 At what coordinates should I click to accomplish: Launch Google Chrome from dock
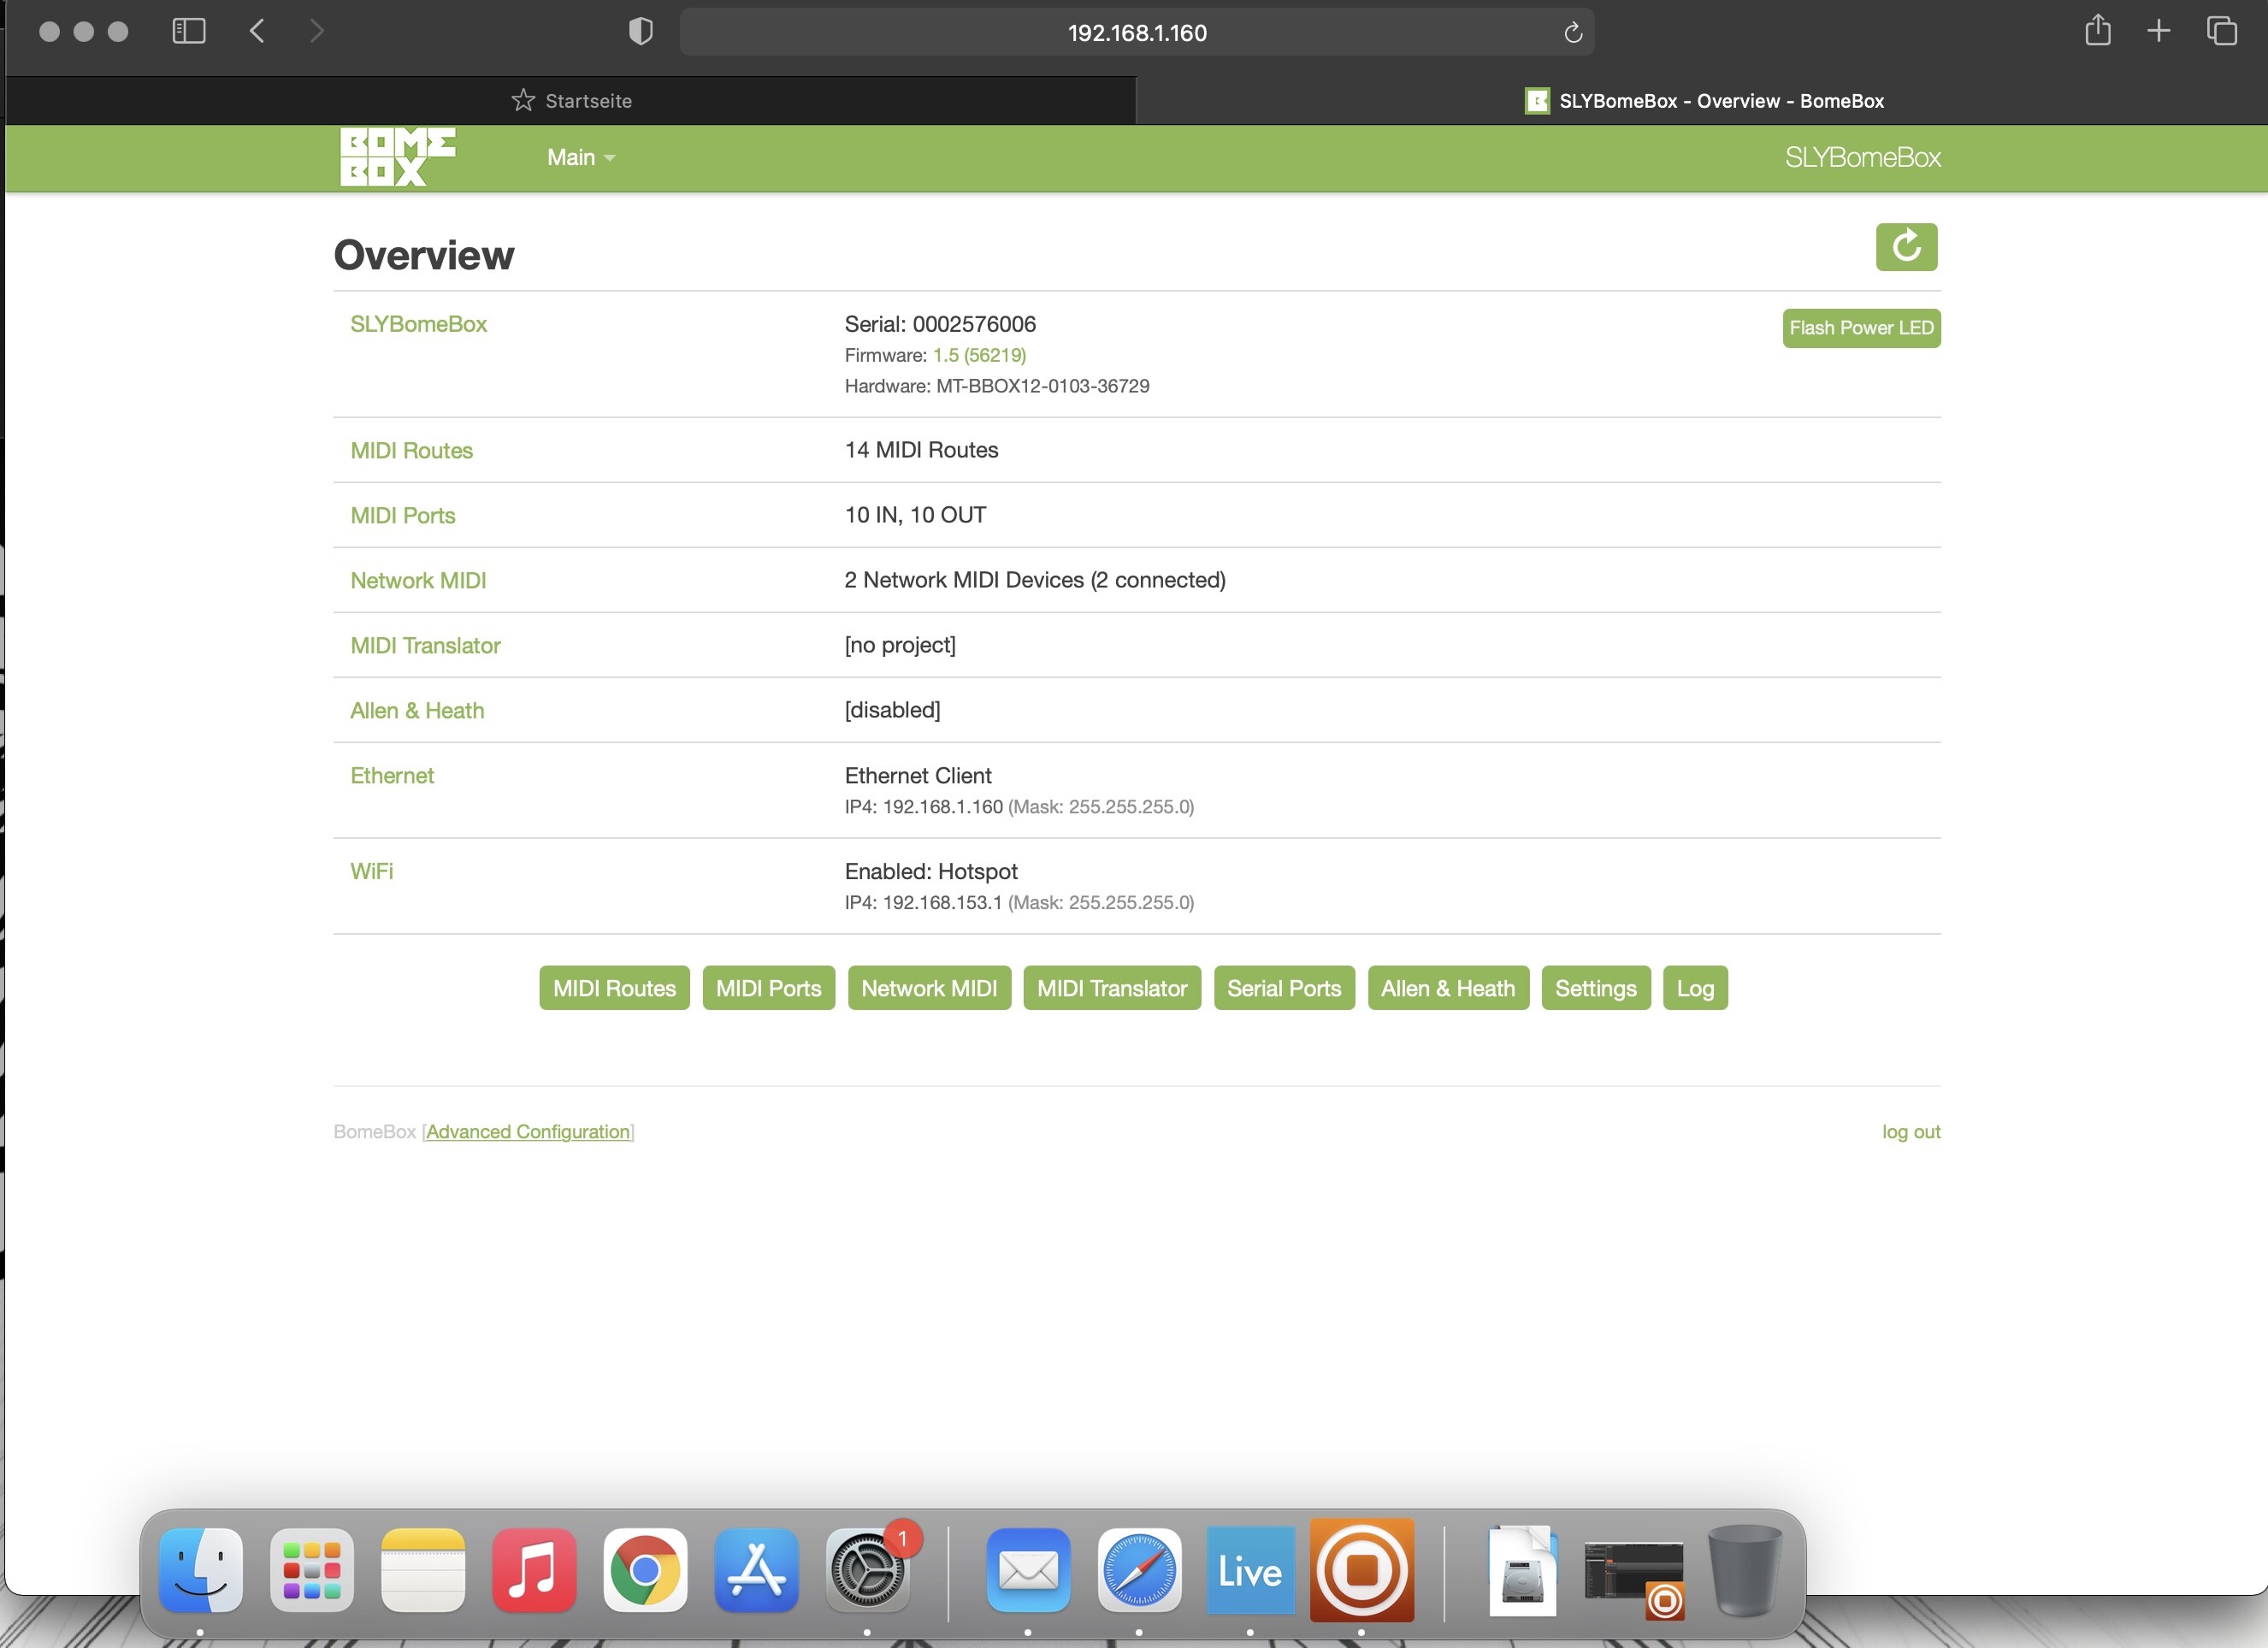coord(645,1569)
